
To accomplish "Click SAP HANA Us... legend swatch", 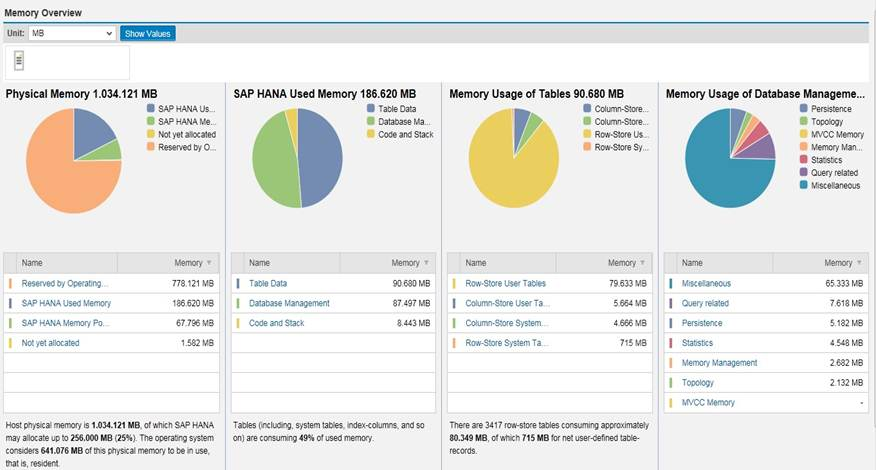I will 150,108.
